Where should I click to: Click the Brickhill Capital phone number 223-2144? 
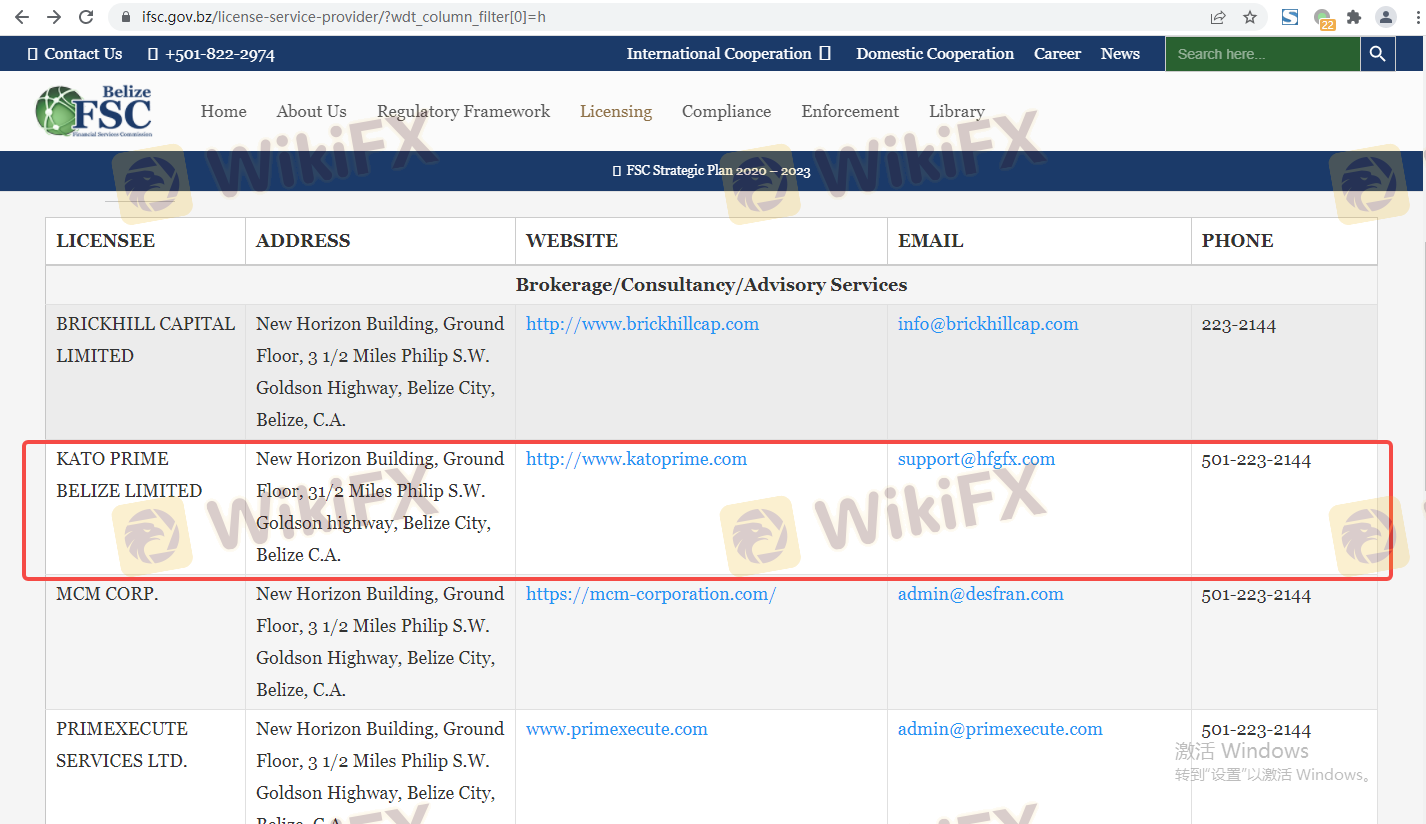click(x=1239, y=324)
